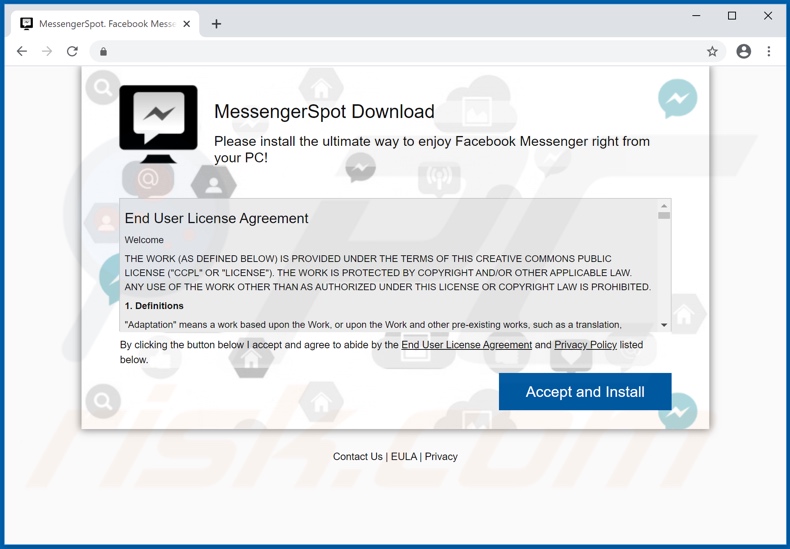Image resolution: width=790 pixels, height=549 pixels.
Task: Open the Privacy Policy link in sentence
Action: pos(585,345)
